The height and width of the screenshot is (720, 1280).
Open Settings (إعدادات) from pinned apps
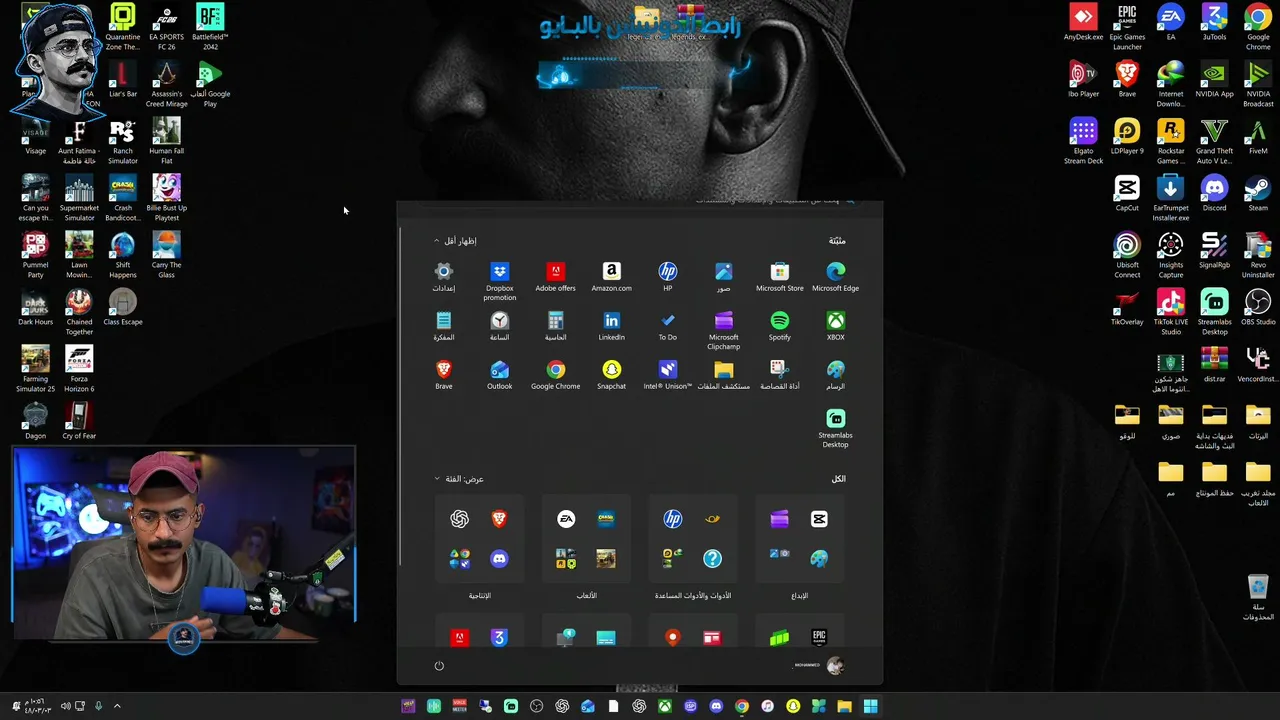pos(443,277)
